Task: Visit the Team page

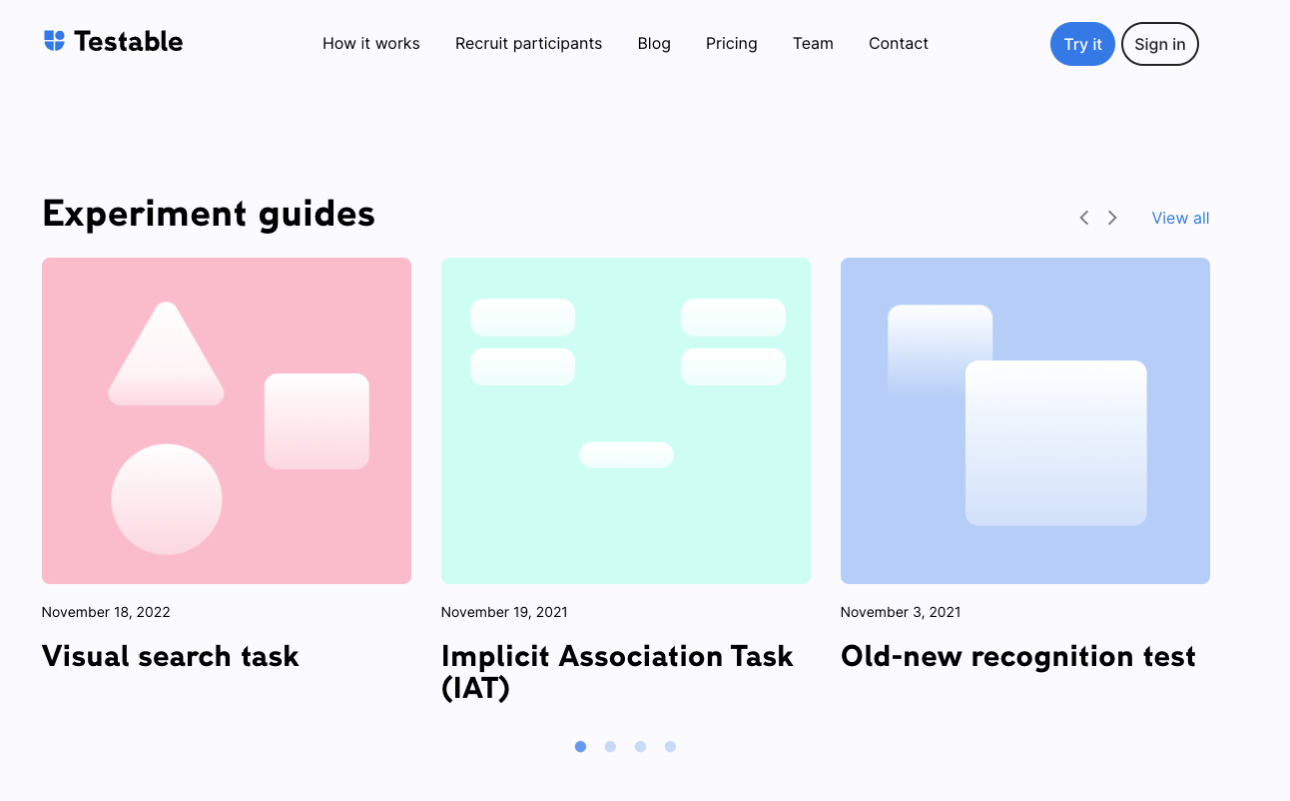Action: pos(813,43)
